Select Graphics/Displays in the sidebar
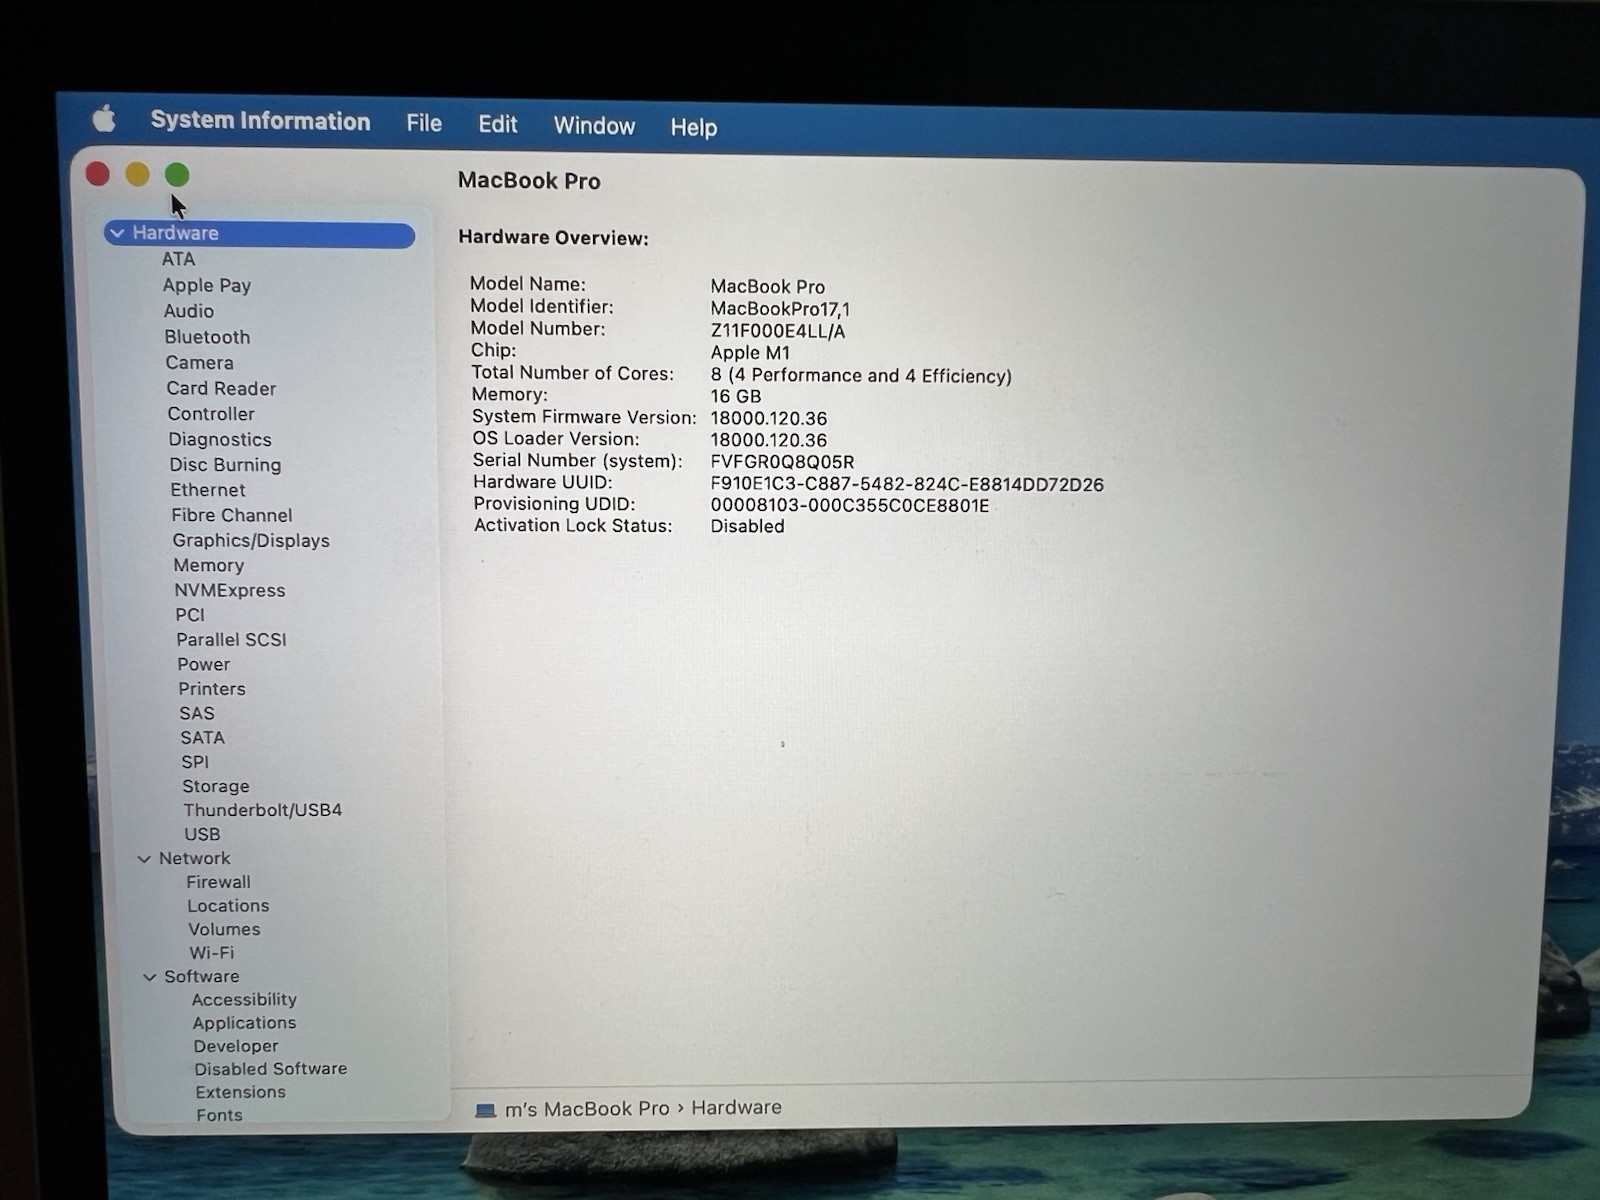 [x=251, y=540]
